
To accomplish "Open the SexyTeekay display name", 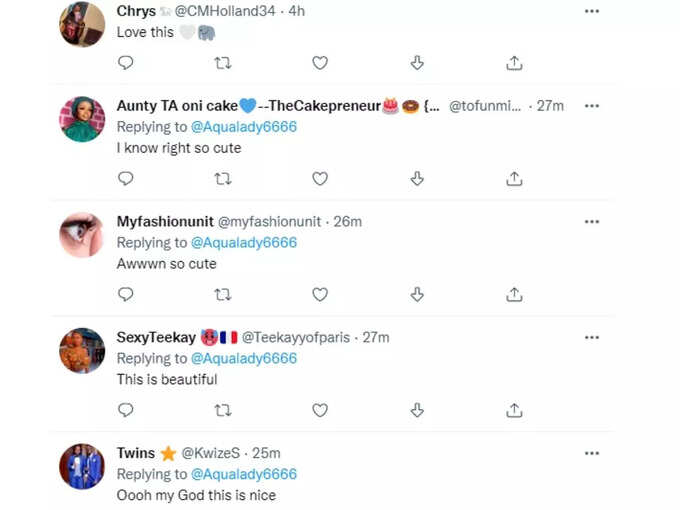I will click(x=156, y=337).
